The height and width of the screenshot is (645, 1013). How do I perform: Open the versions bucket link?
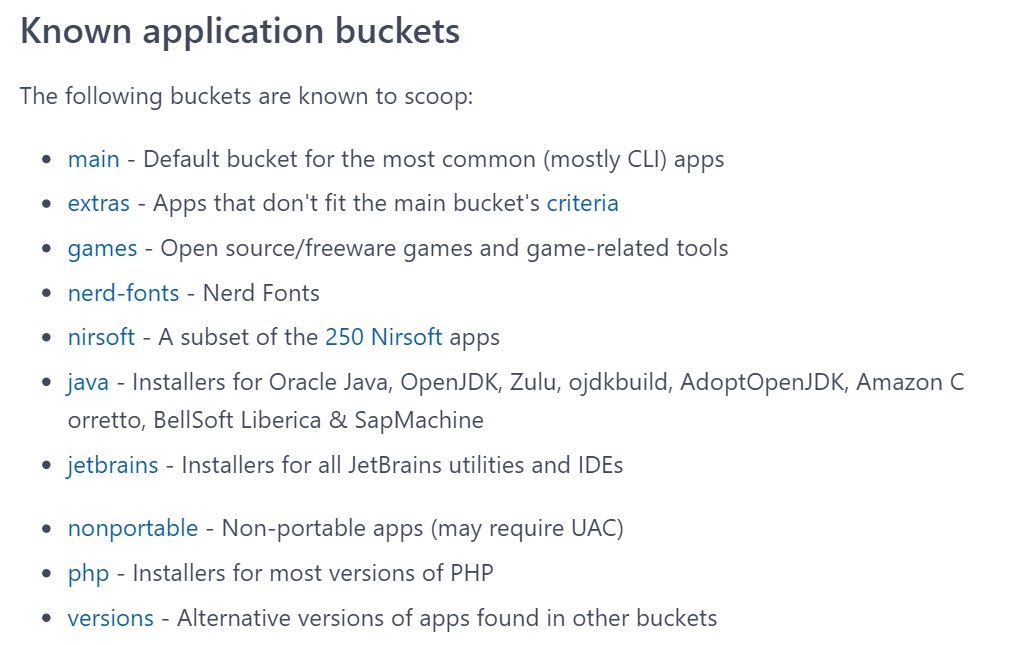tap(111, 619)
